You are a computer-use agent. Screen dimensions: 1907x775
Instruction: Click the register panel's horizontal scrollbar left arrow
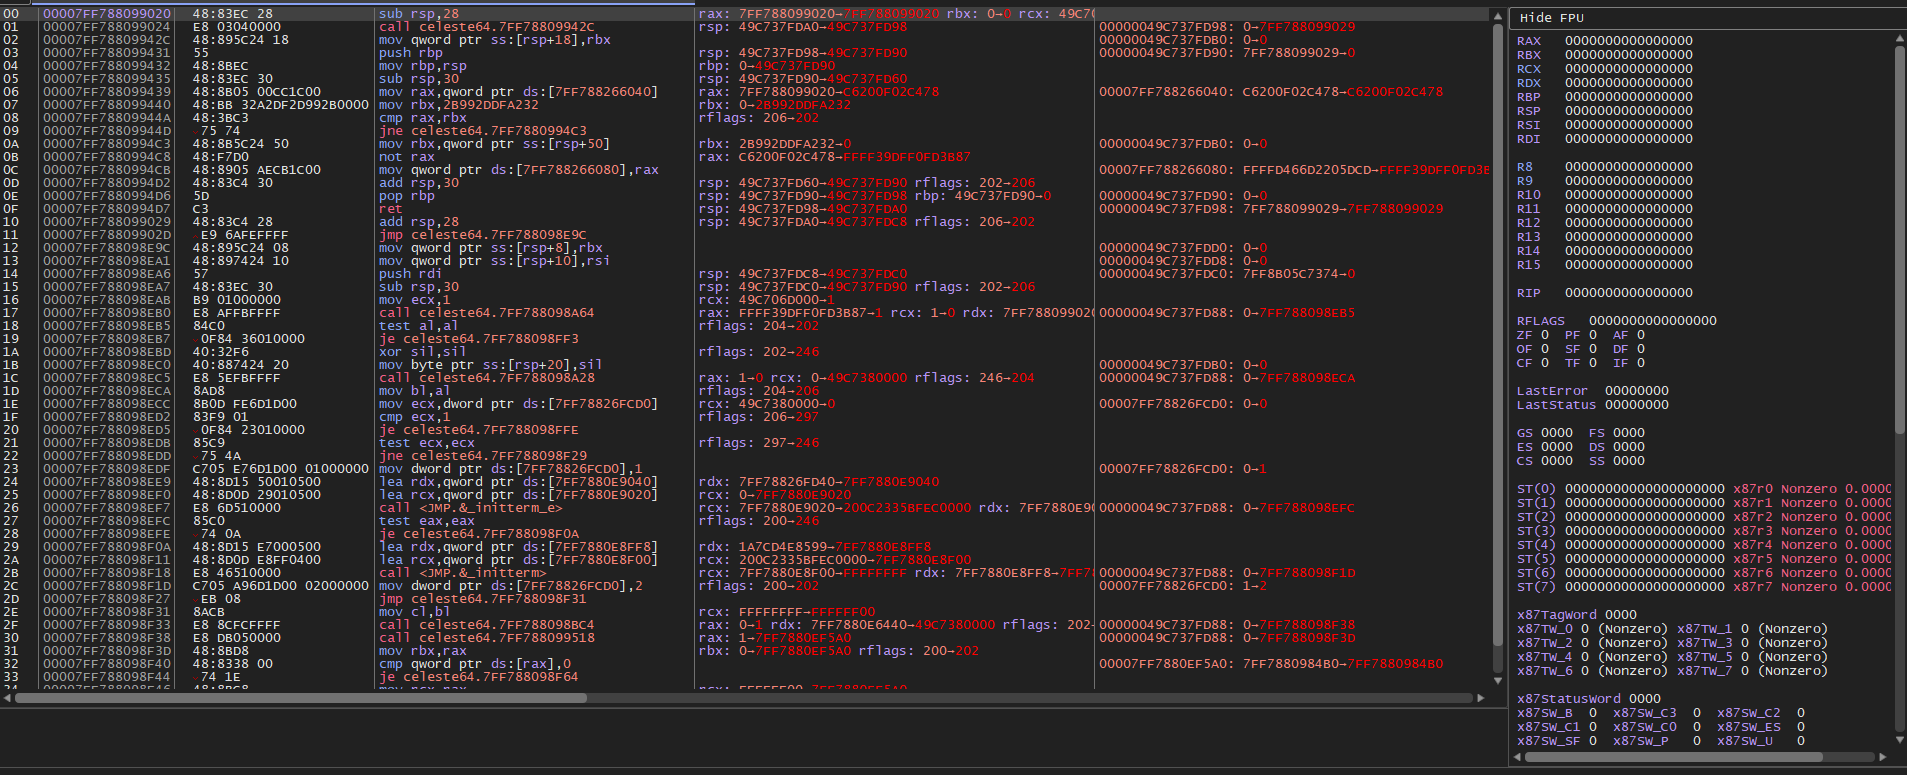point(1517,757)
